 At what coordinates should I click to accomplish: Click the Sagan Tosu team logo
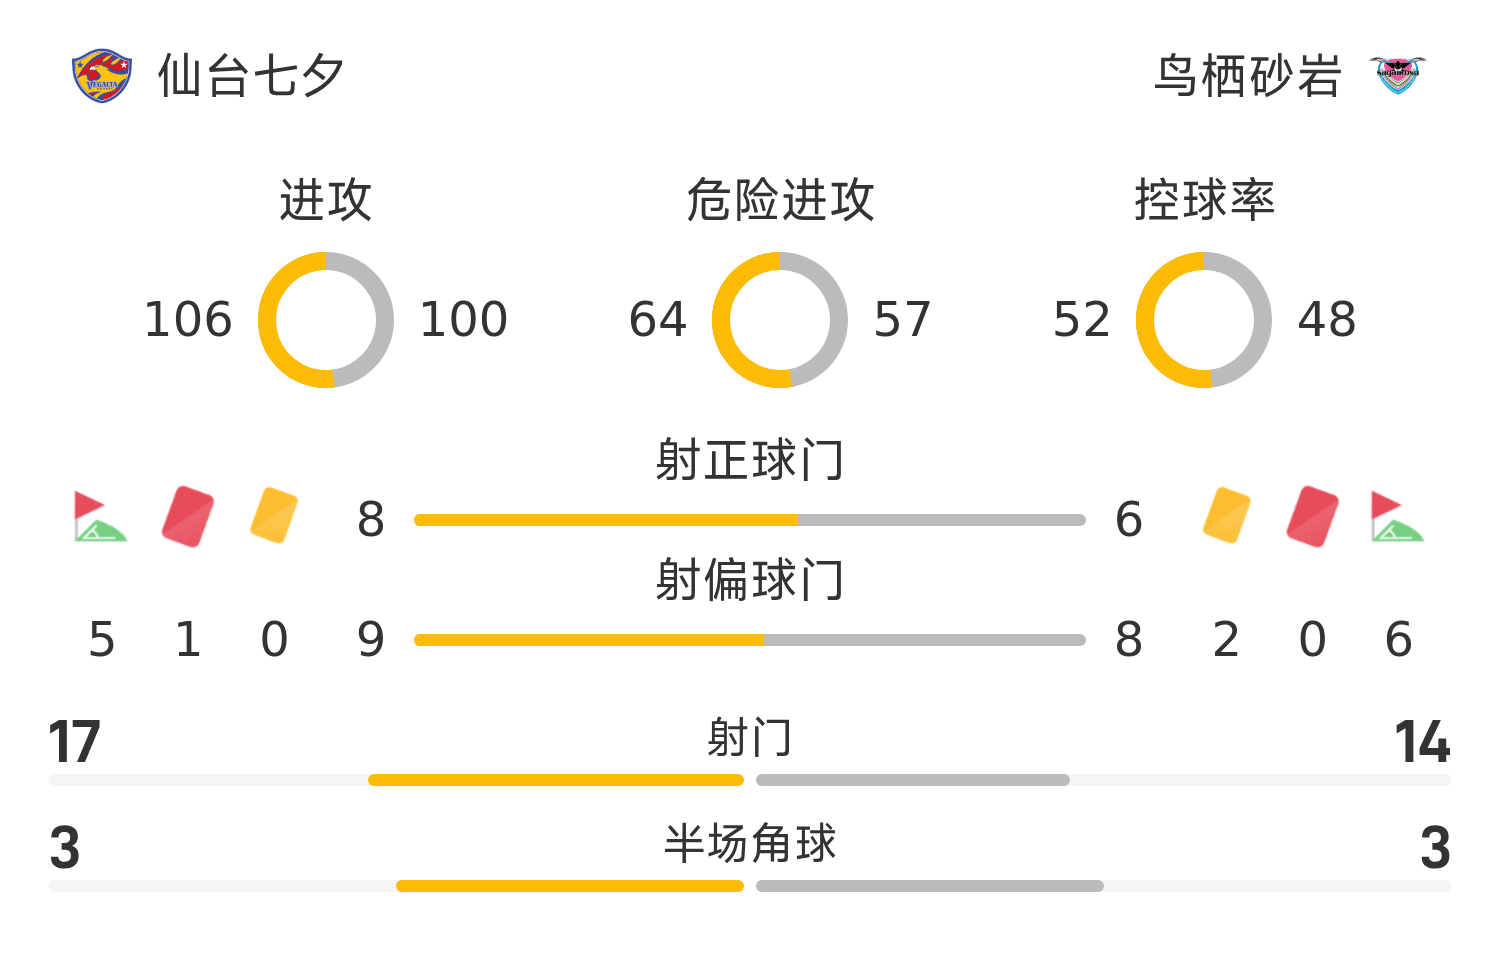[x=1398, y=76]
